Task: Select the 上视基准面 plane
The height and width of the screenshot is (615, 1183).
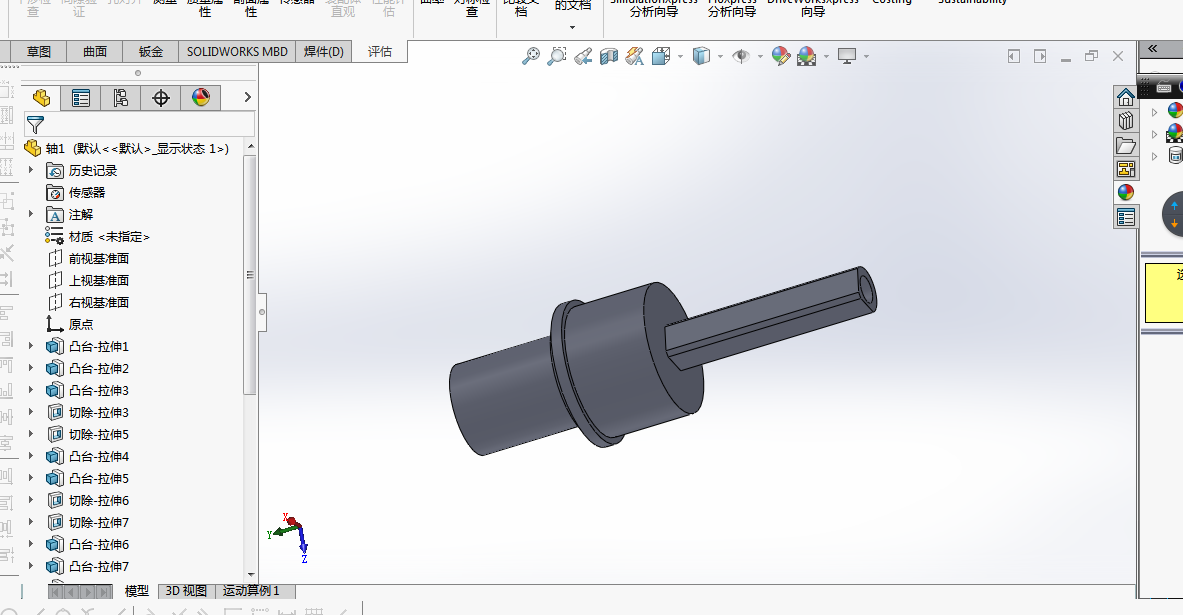Action: coord(99,280)
